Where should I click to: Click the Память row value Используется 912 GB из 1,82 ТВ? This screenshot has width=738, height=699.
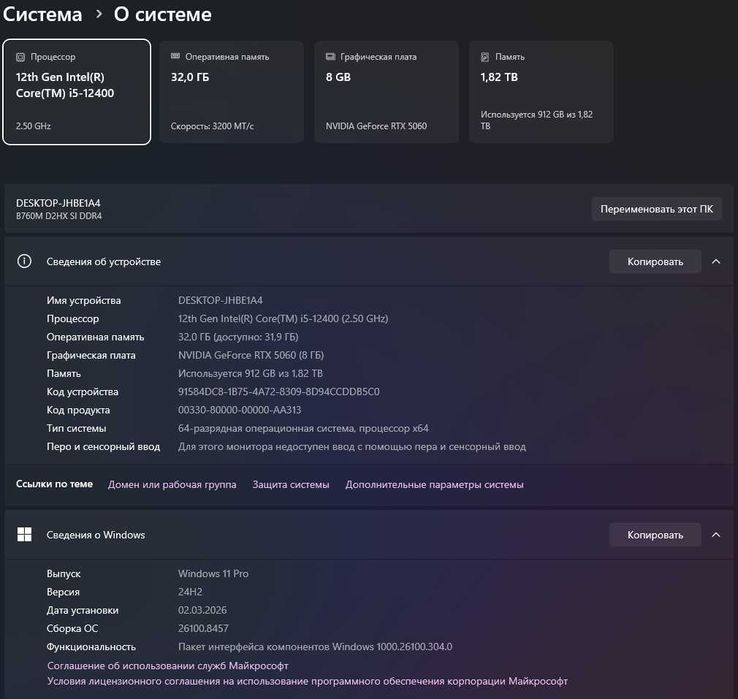250,373
